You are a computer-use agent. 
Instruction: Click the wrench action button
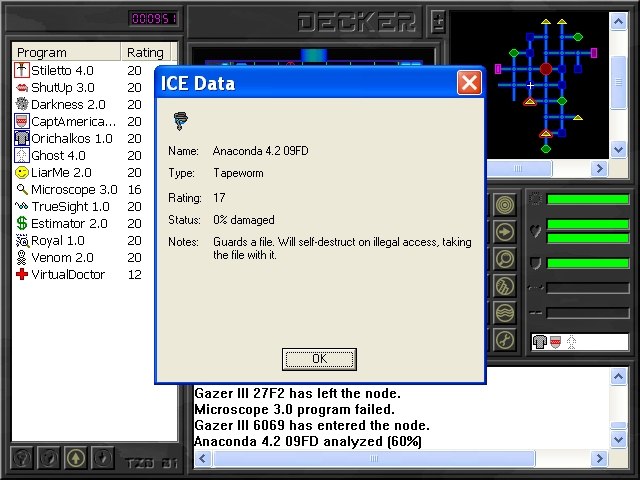click(x=505, y=340)
